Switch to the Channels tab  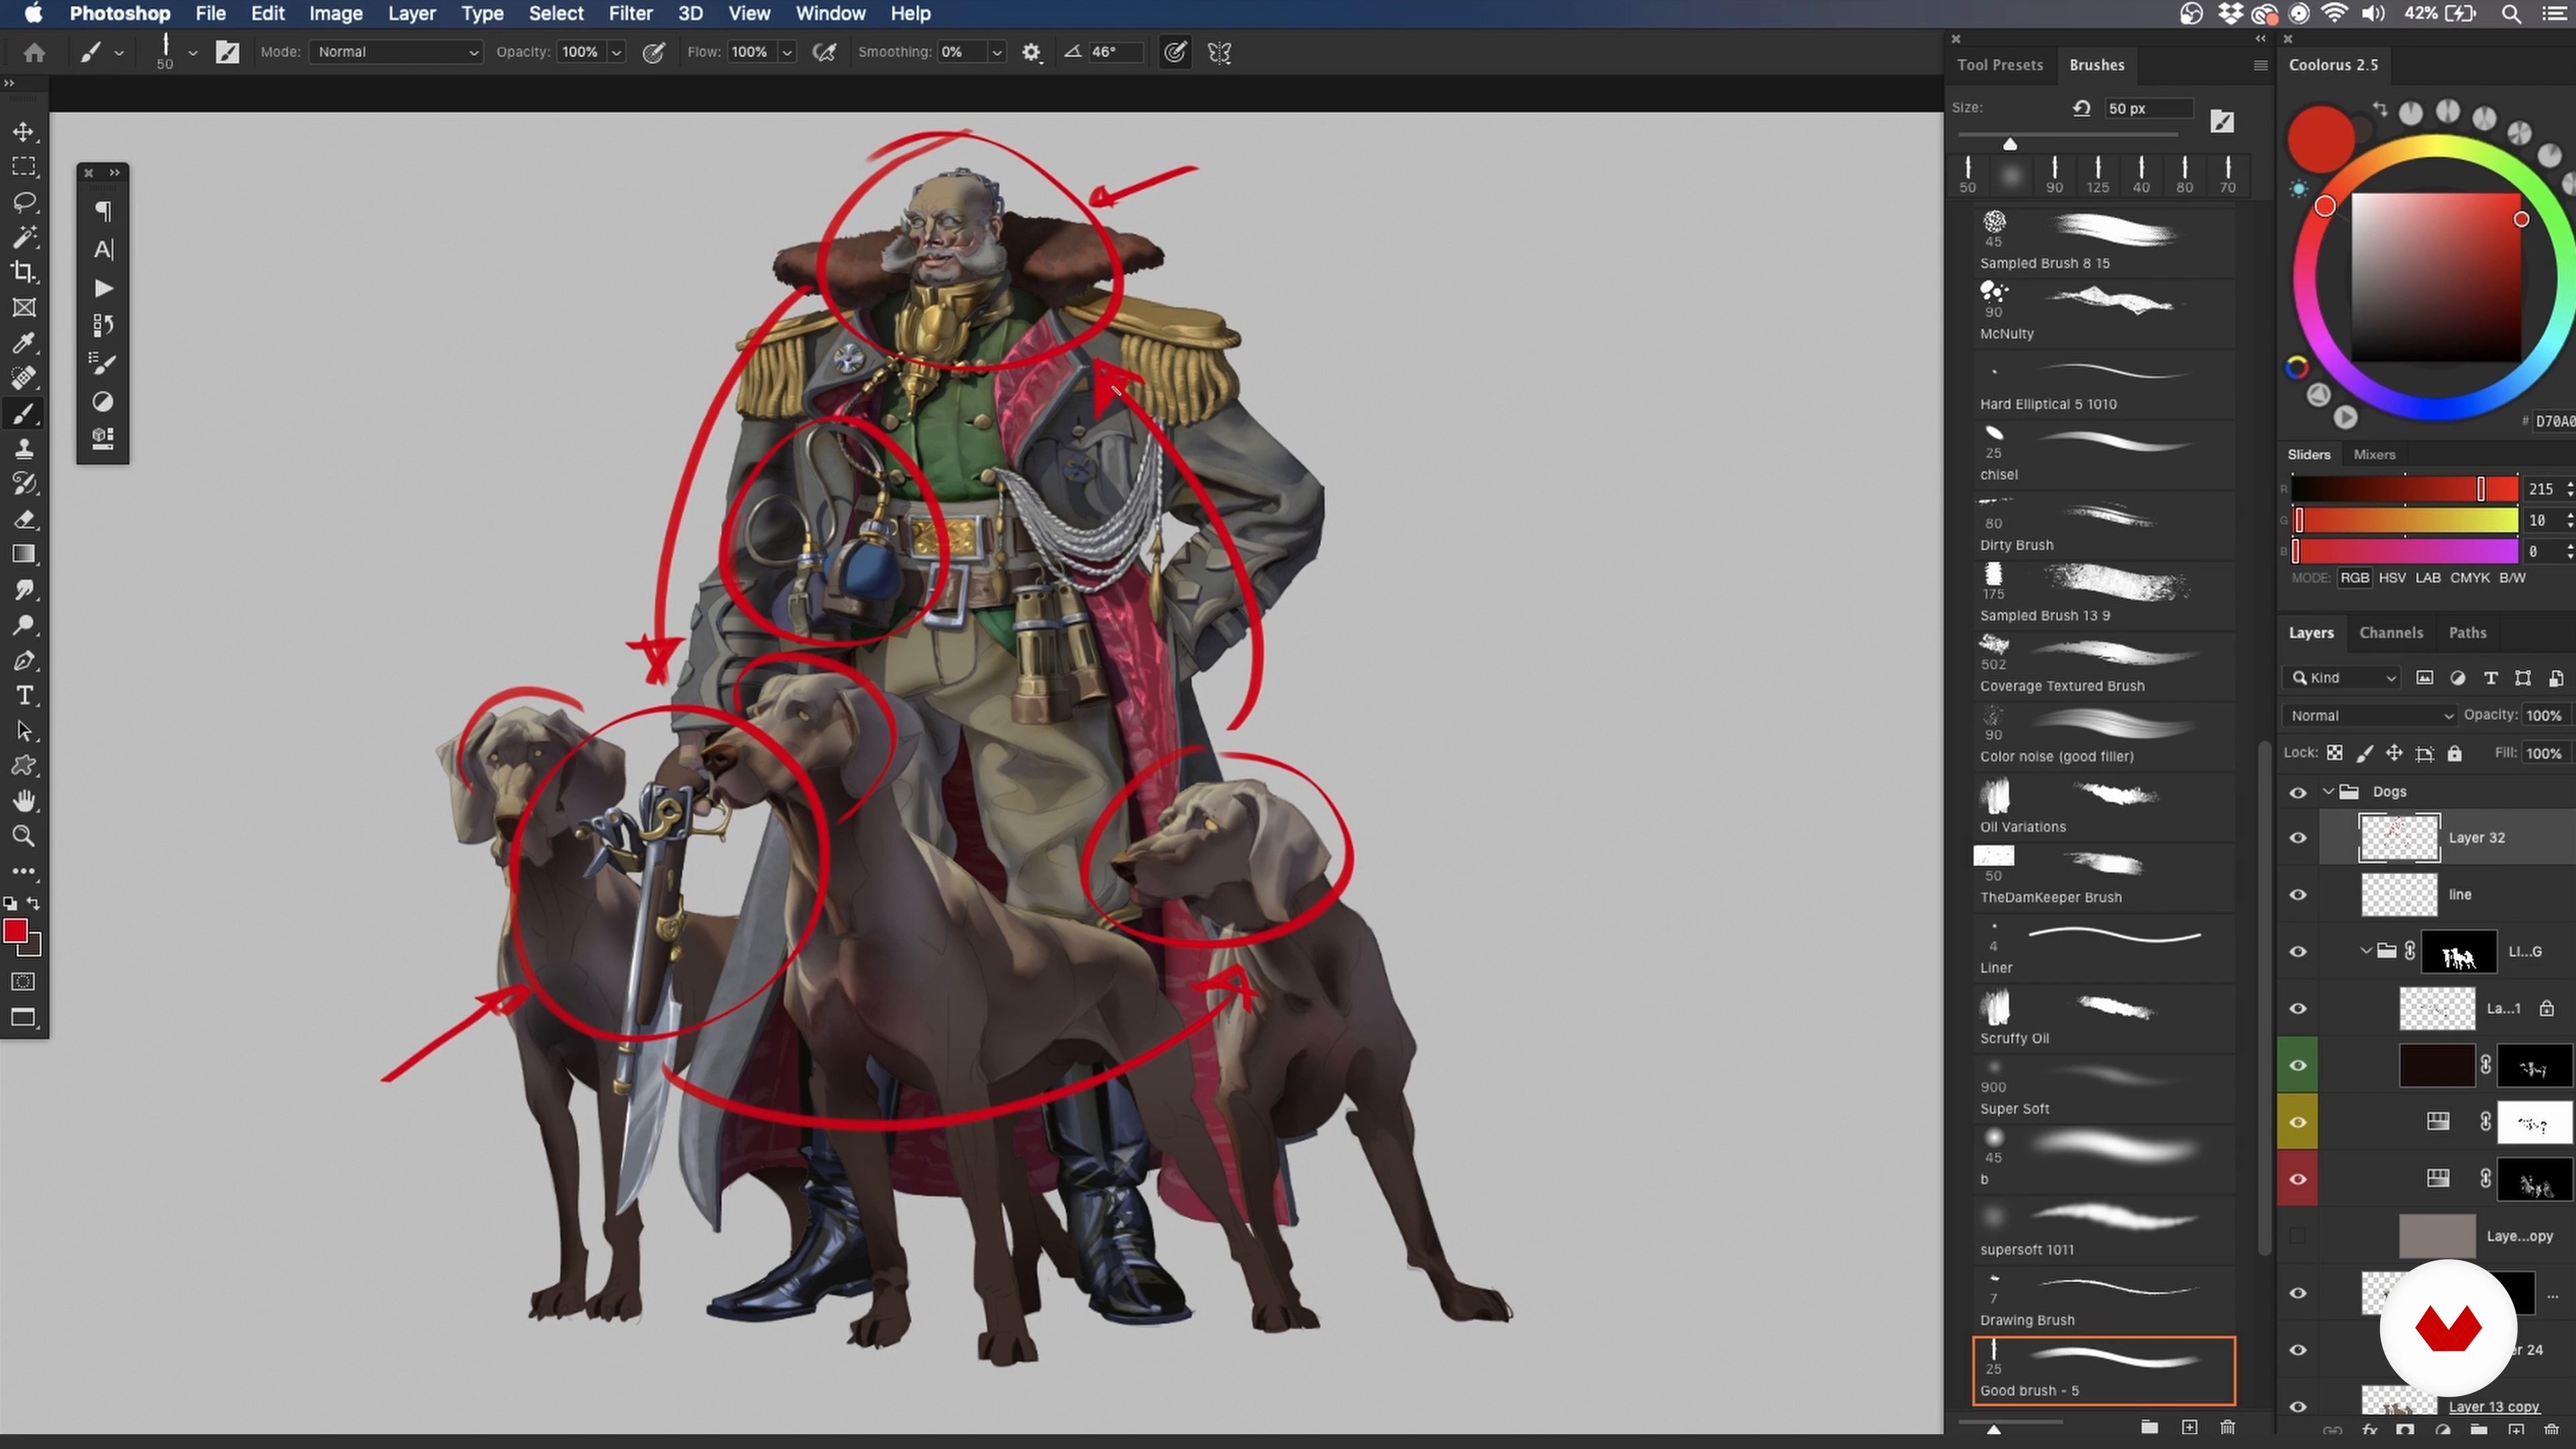click(x=2391, y=633)
